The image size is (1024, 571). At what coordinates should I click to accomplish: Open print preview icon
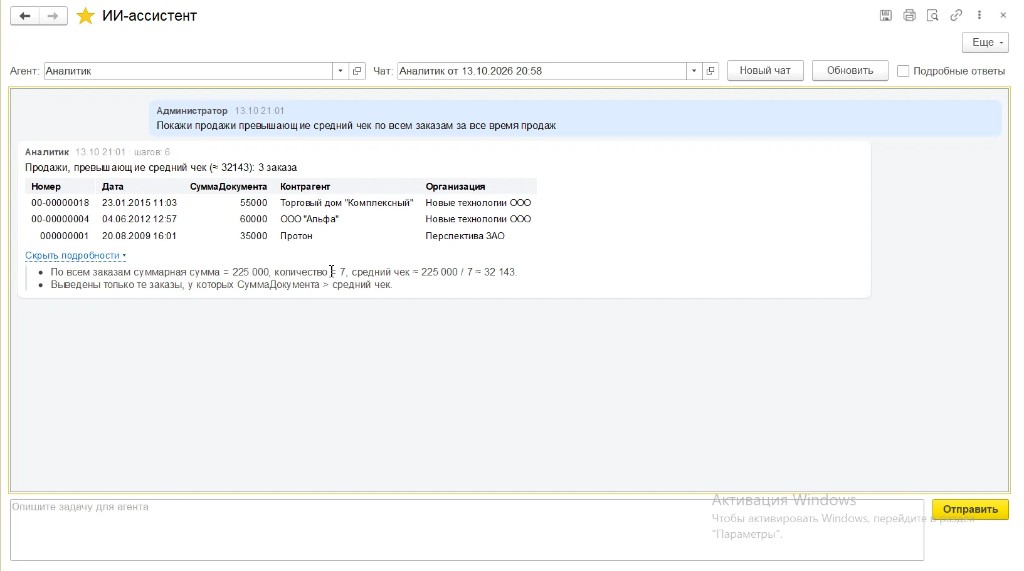[x=933, y=15]
